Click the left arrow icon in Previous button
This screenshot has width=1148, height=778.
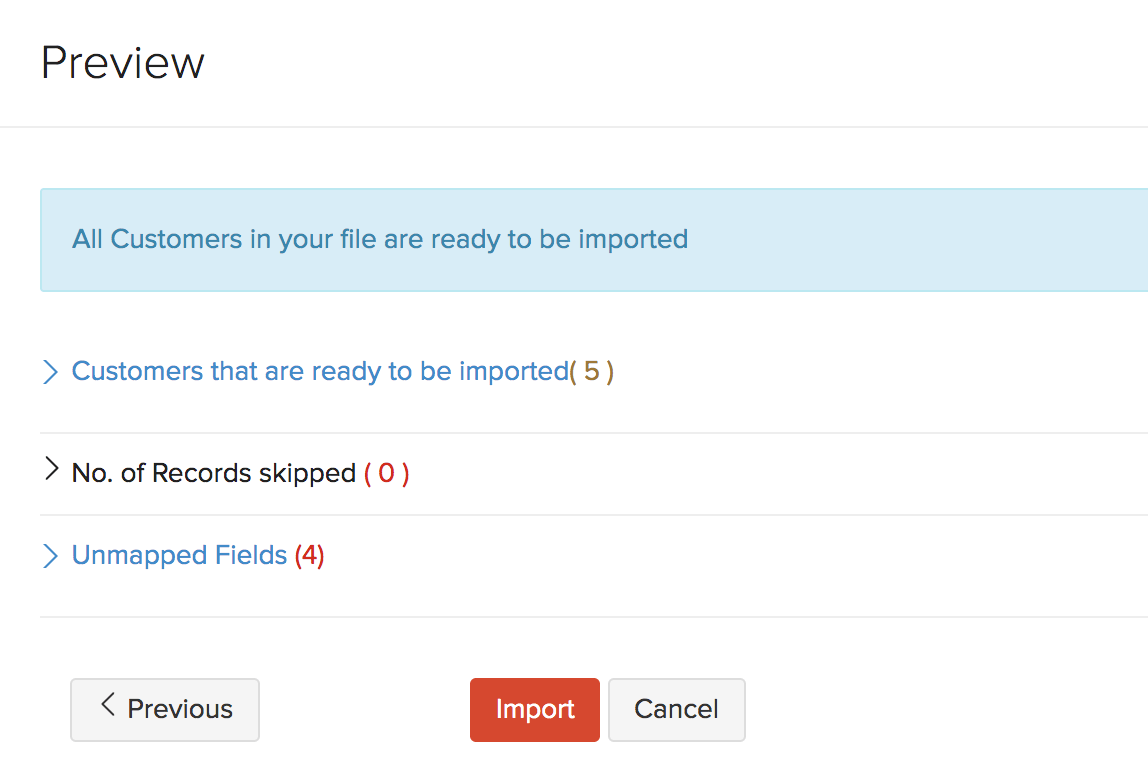pos(109,705)
